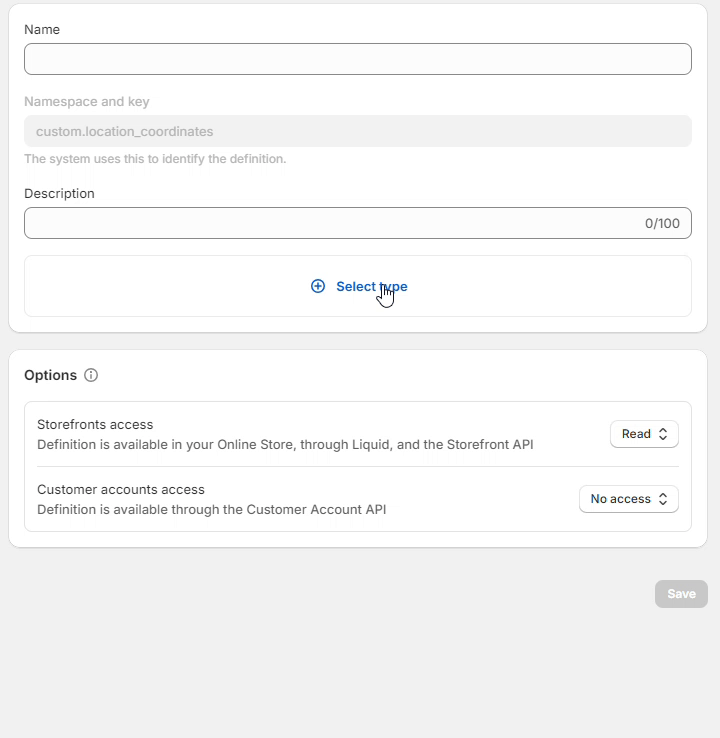The height and width of the screenshot is (738, 720).
Task: Click the custom.location_coordinates namespace field
Action: tap(357, 131)
